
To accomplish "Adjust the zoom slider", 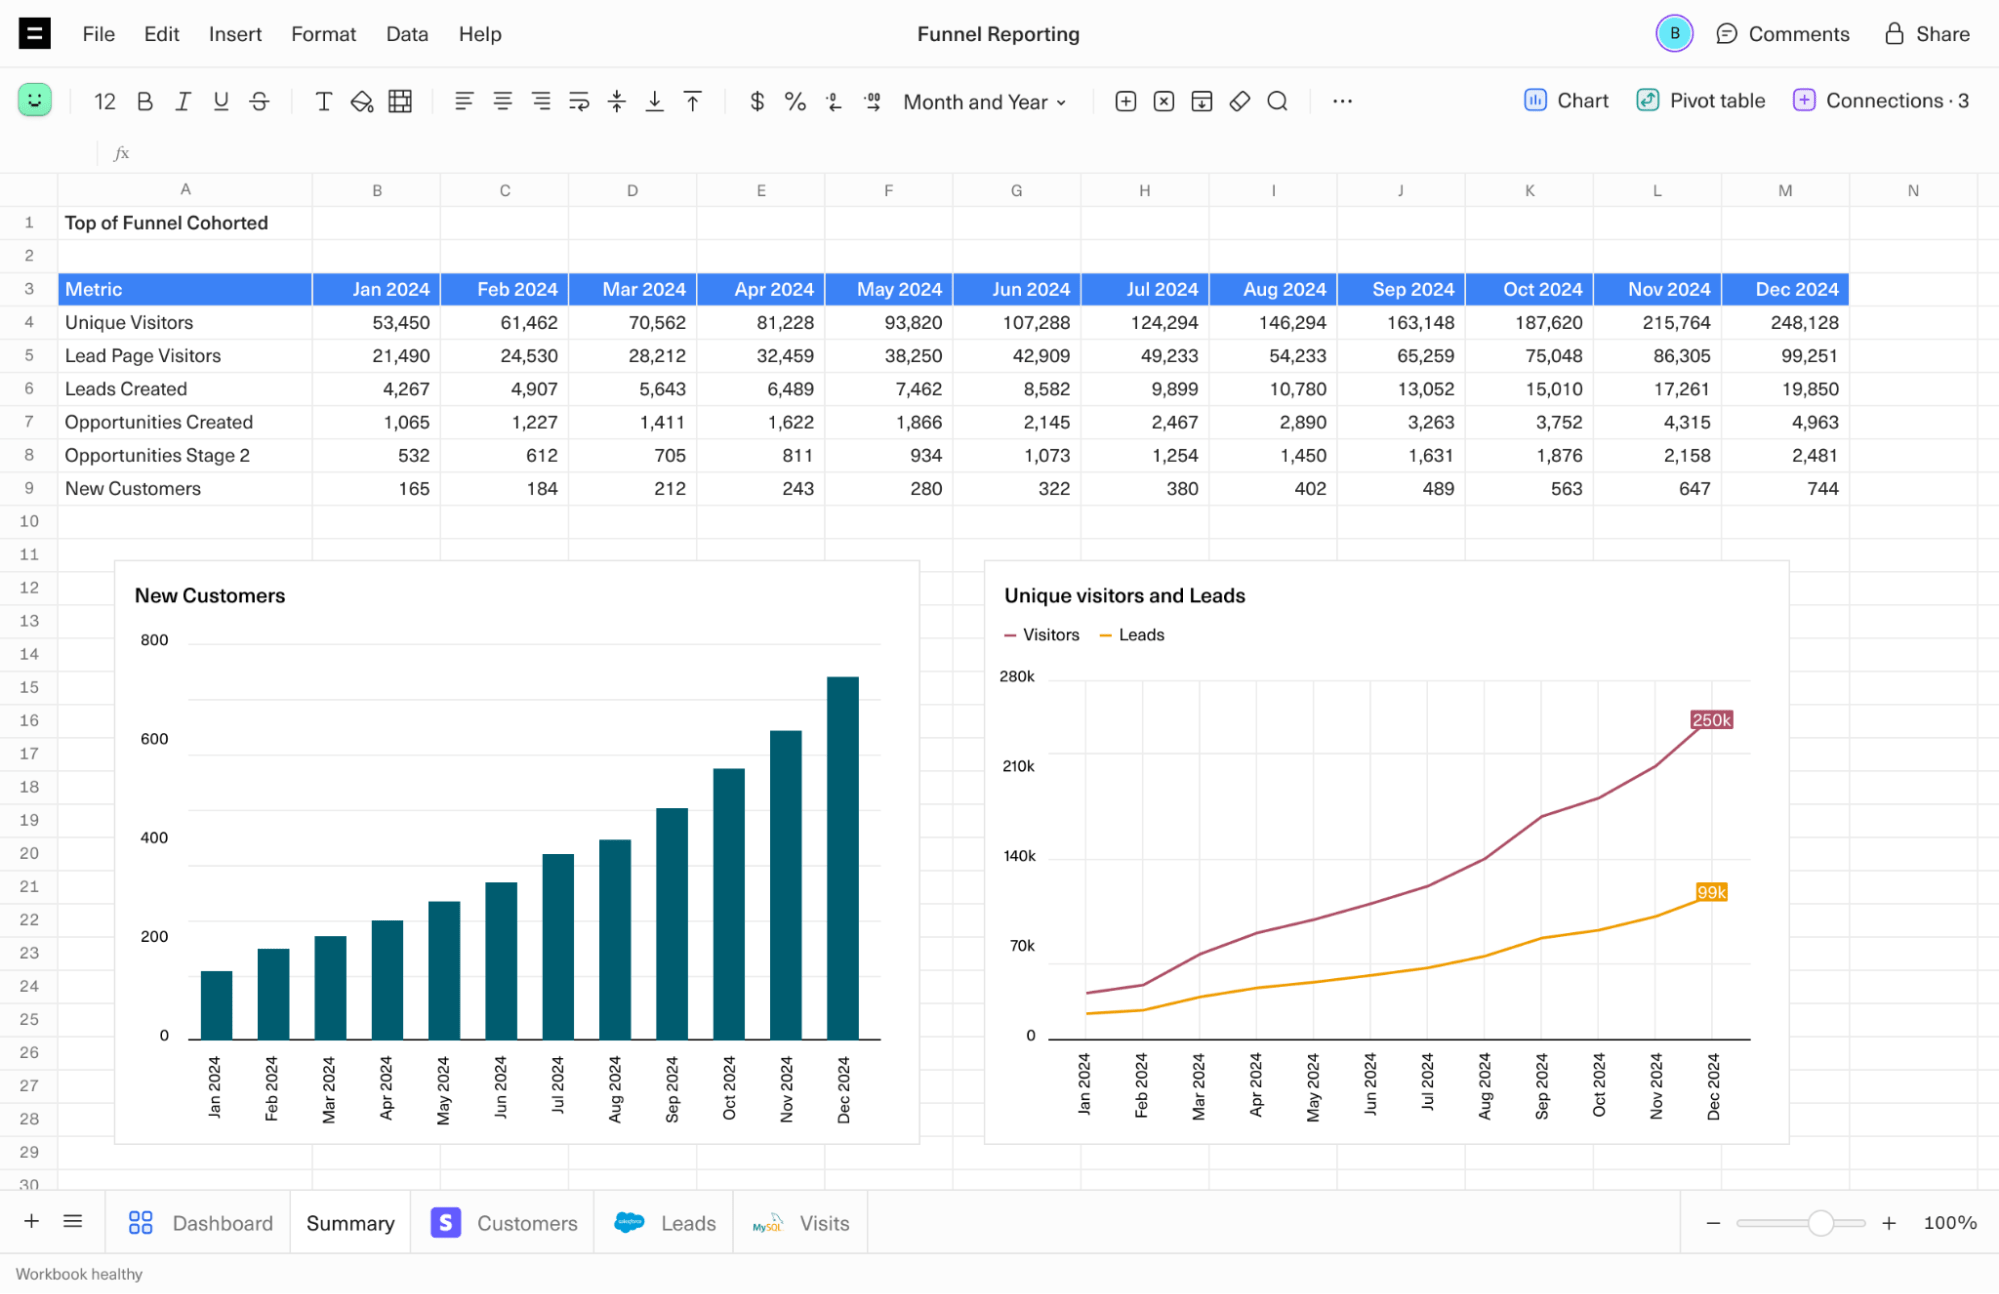I will (1822, 1222).
